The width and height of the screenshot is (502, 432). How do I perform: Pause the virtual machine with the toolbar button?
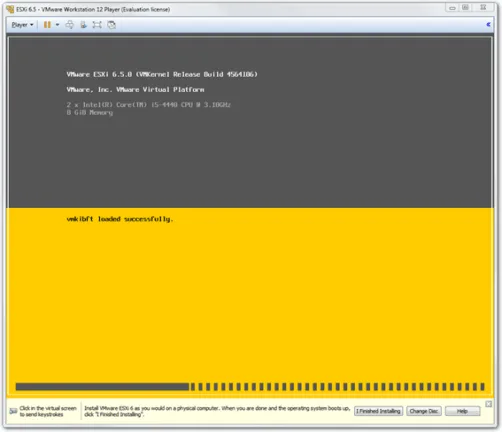[47, 25]
